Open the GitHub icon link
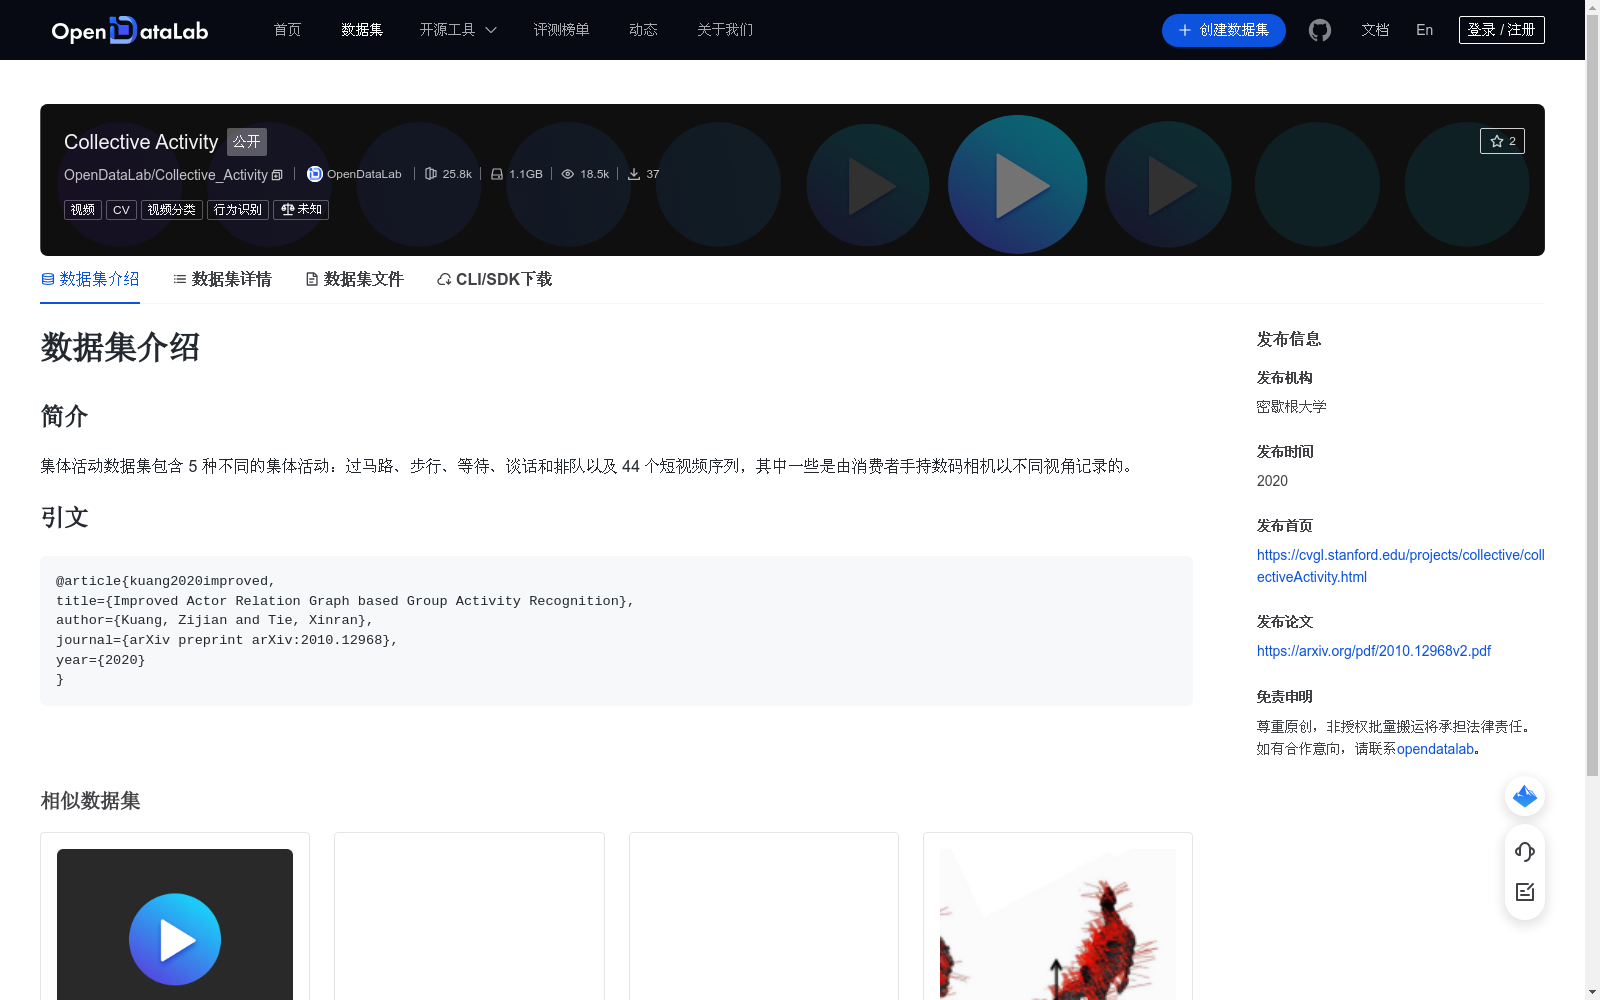 [1320, 30]
